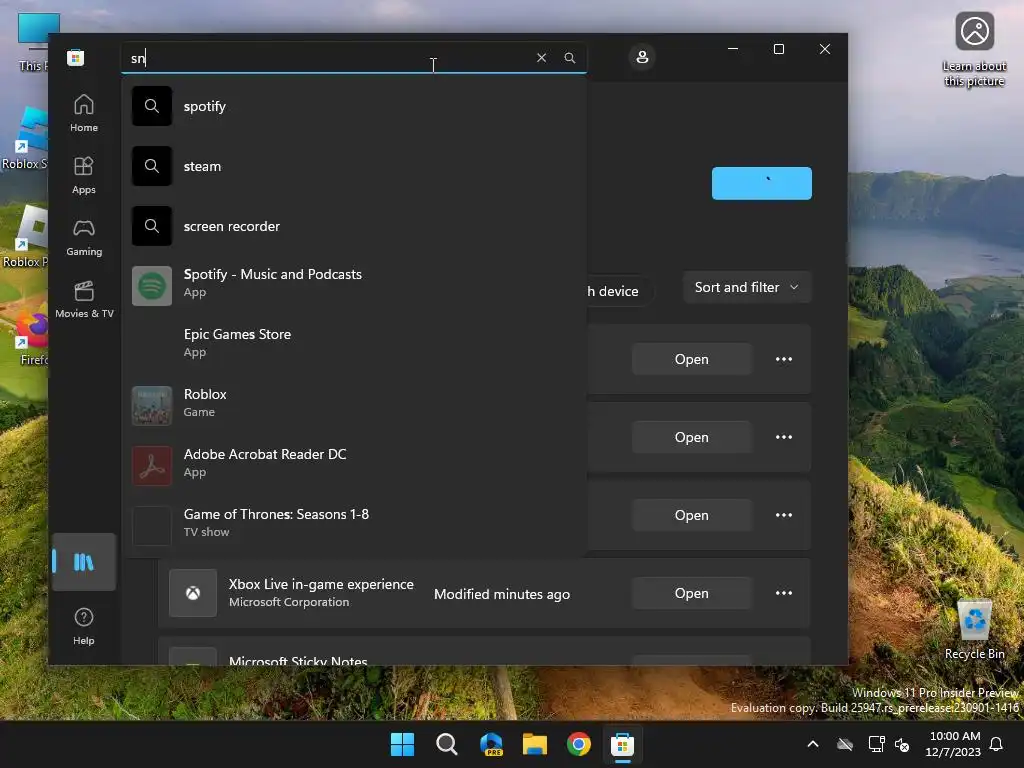Click the Xbox Live in-game experience title
The image size is (1024, 768).
321,584
